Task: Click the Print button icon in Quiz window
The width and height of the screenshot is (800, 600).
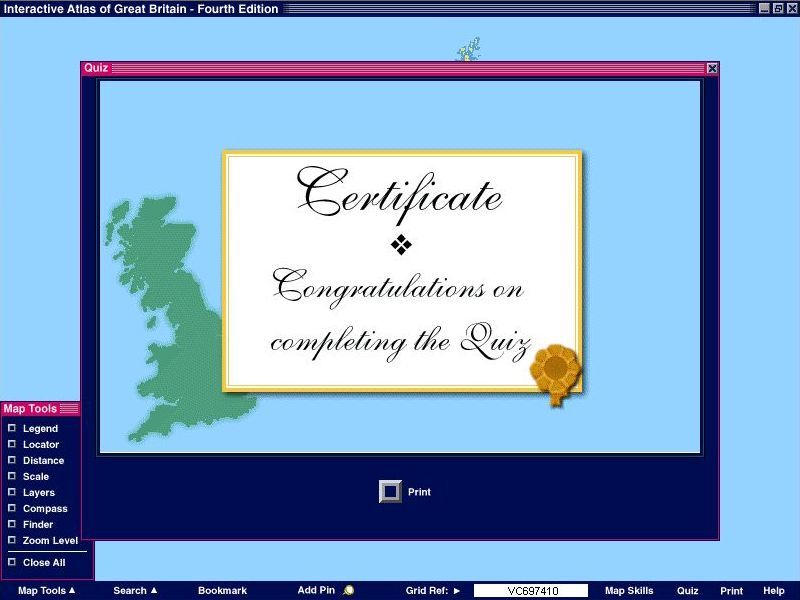Action: tap(390, 492)
